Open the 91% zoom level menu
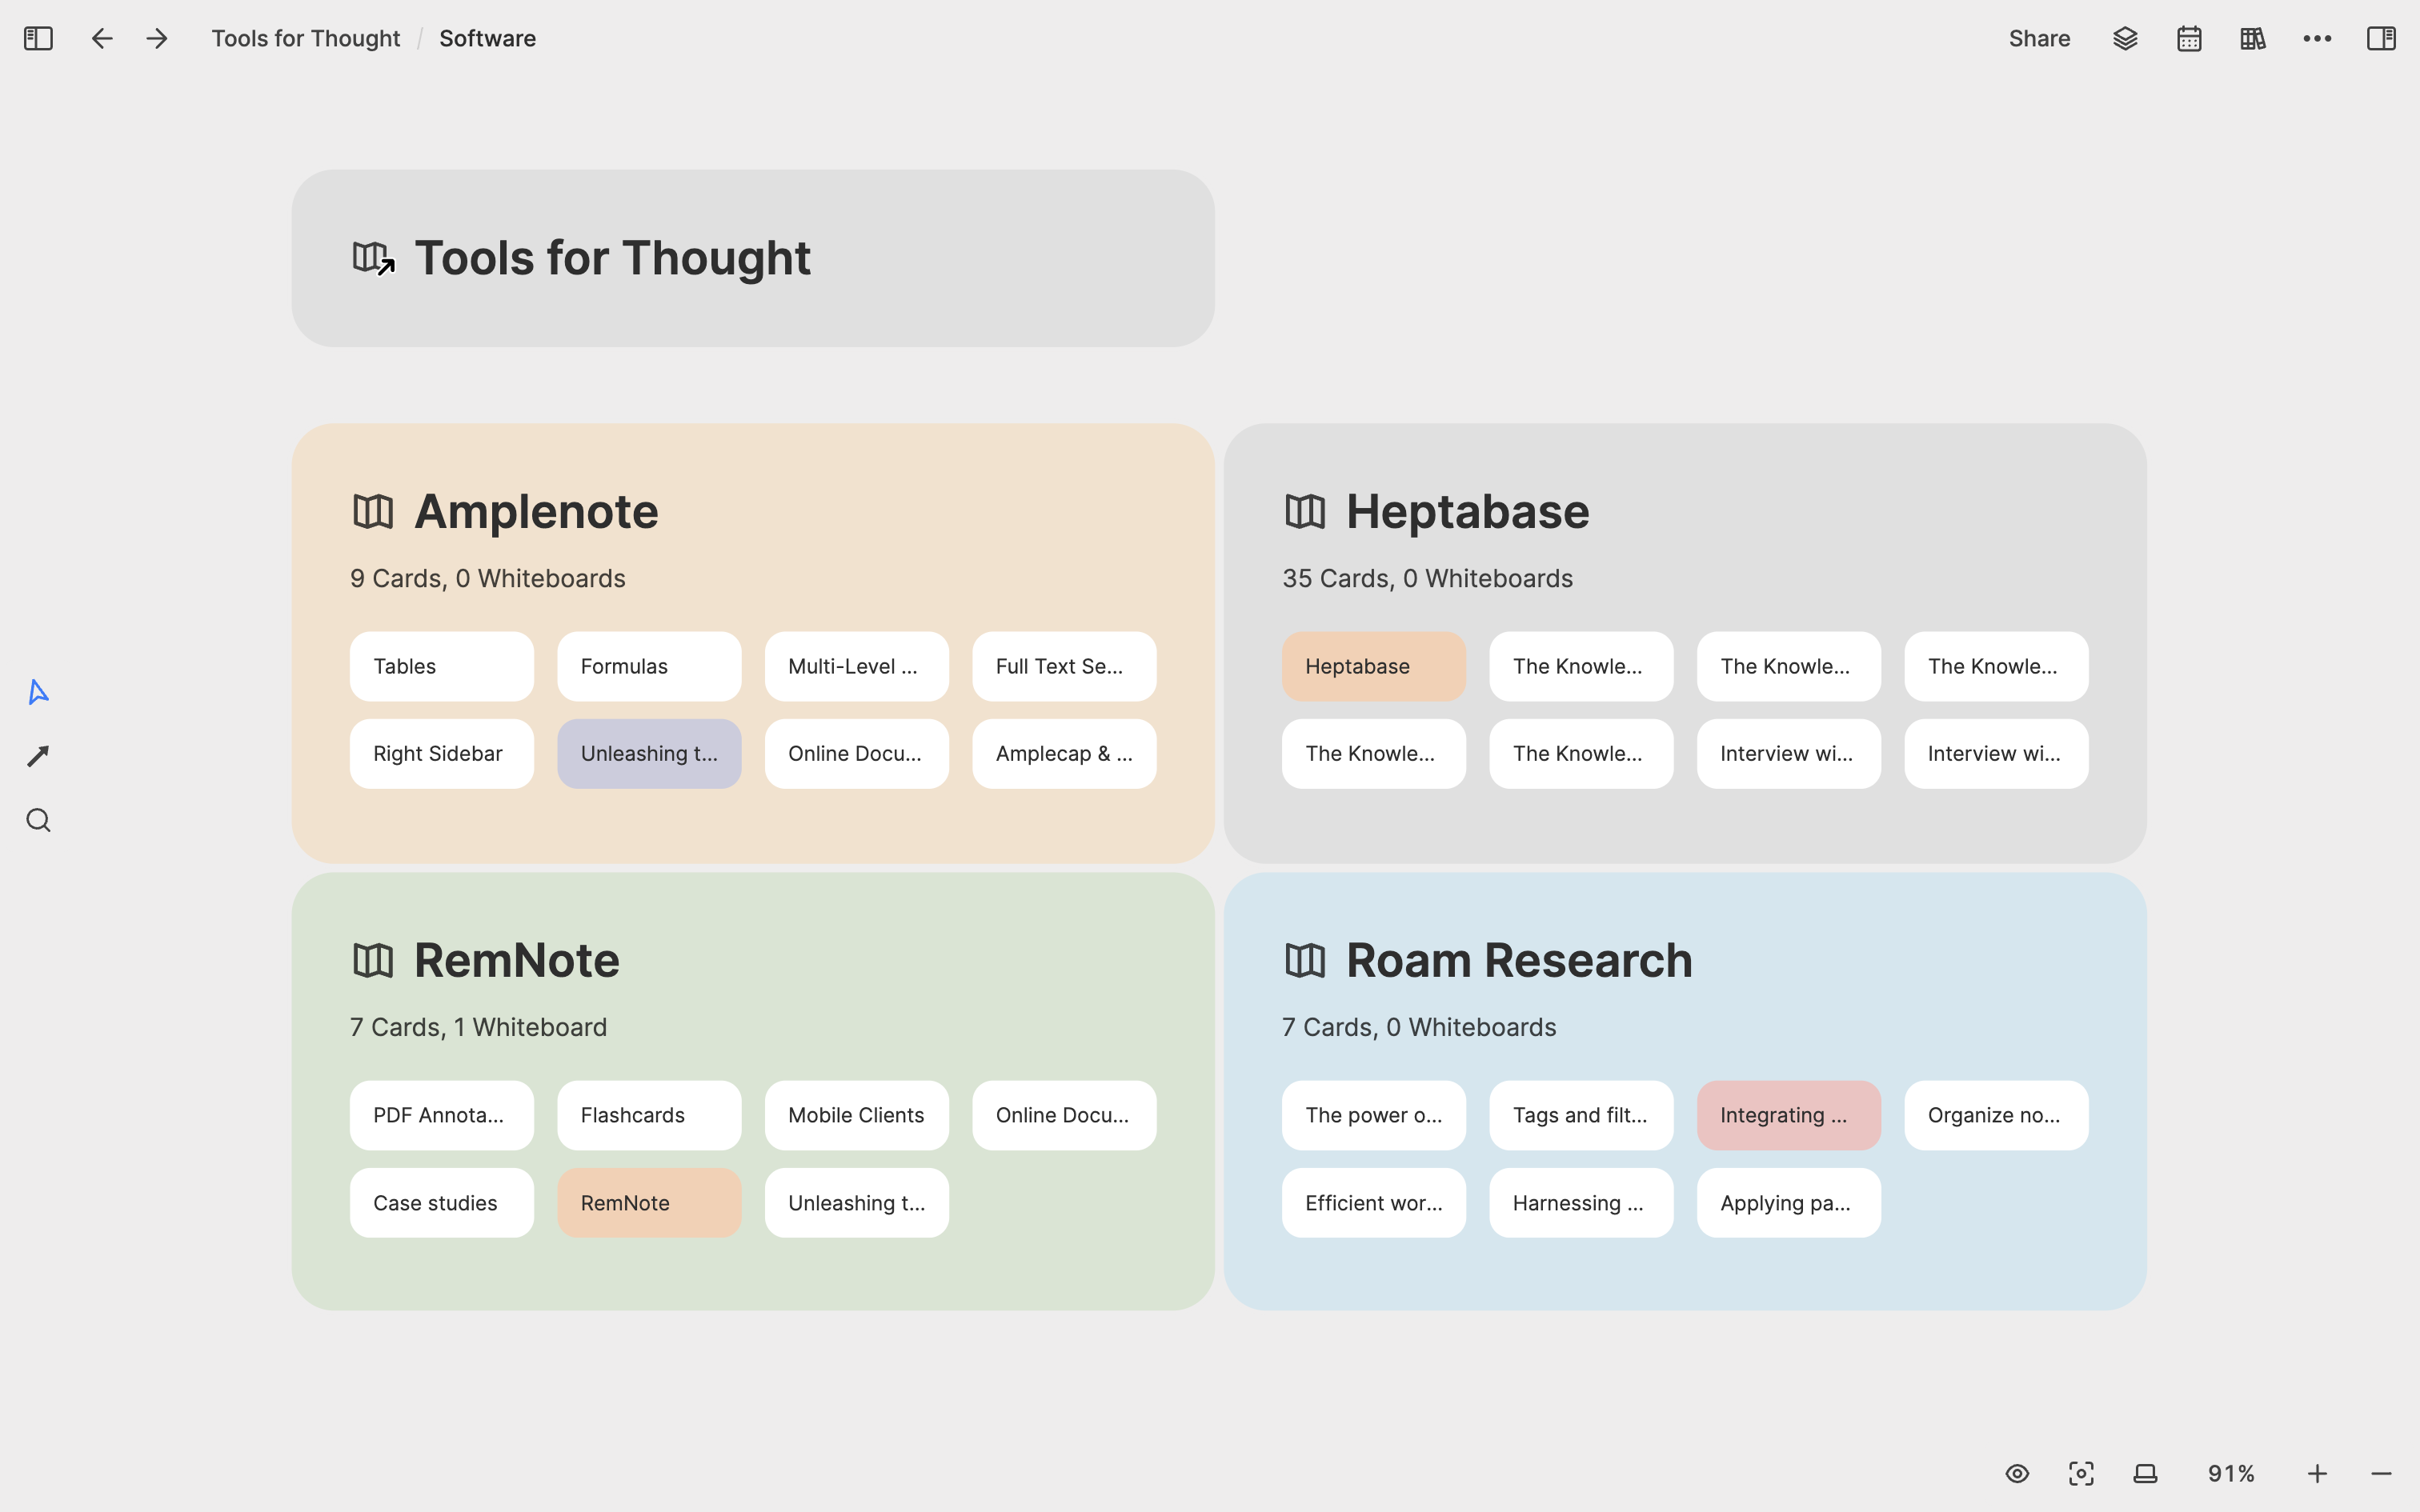This screenshot has height=1512, width=2420. (2232, 1473)
